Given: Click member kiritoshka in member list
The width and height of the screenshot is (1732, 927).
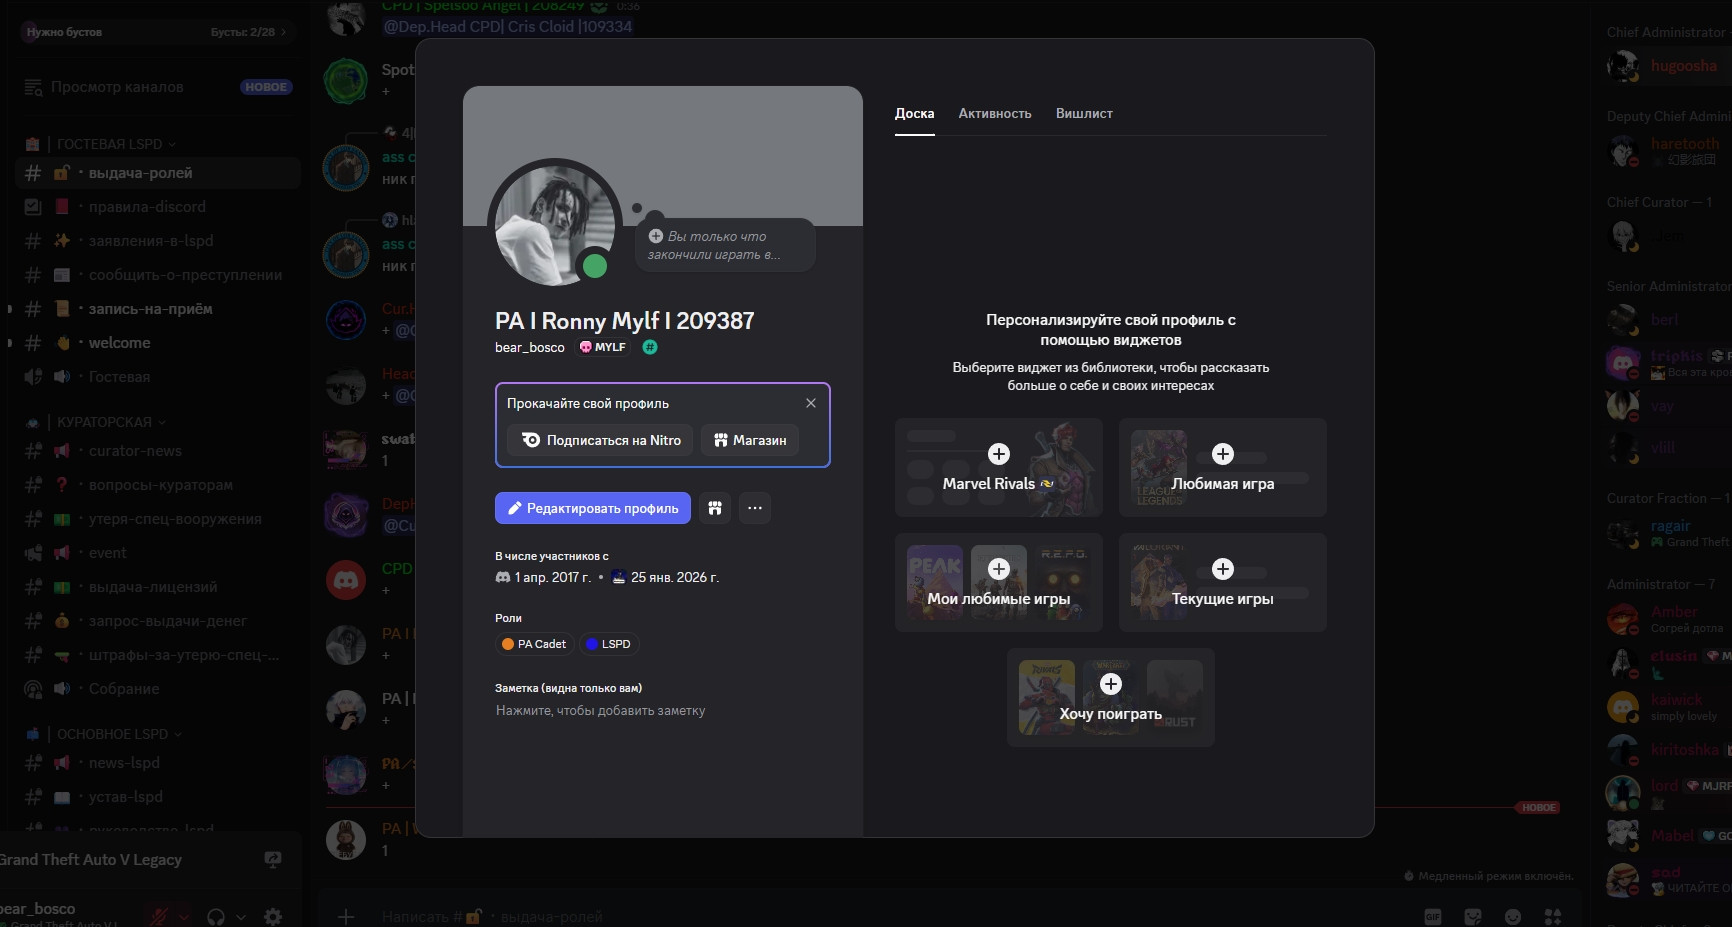Looking at the screenshot, I should click(1666, 750).
